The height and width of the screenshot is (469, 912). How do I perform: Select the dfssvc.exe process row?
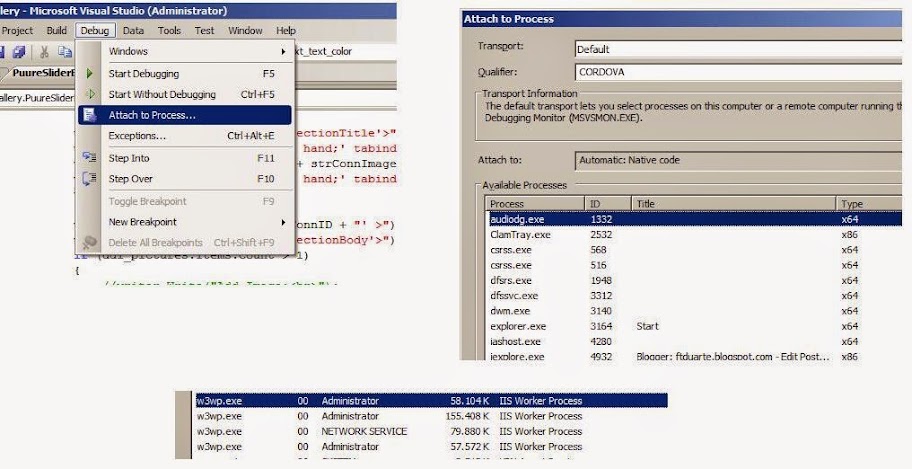[694, 296]
